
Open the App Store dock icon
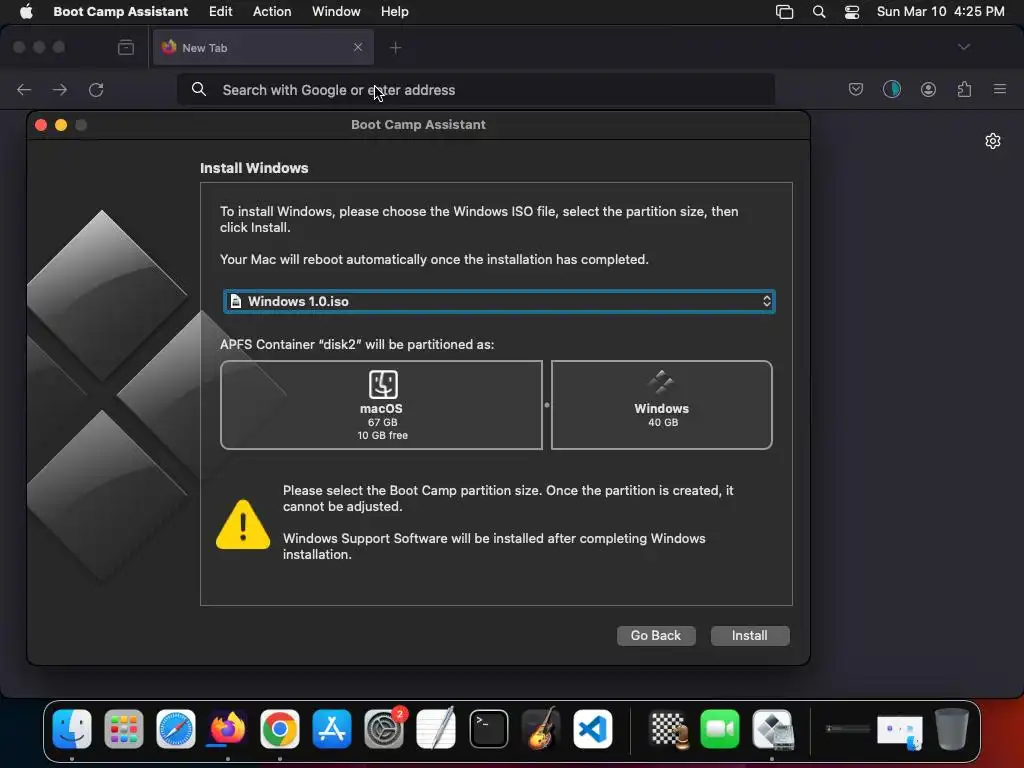(332, 729)
